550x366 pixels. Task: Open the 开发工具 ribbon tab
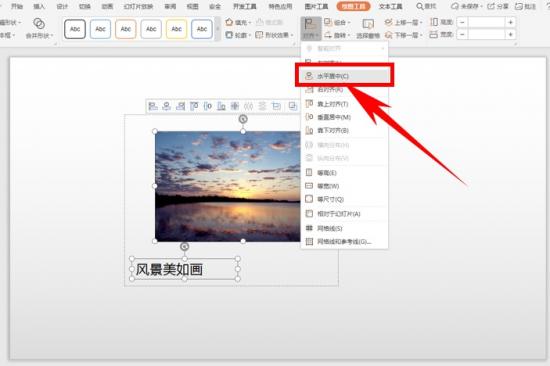pyautogui.click(x=244, y=6)
